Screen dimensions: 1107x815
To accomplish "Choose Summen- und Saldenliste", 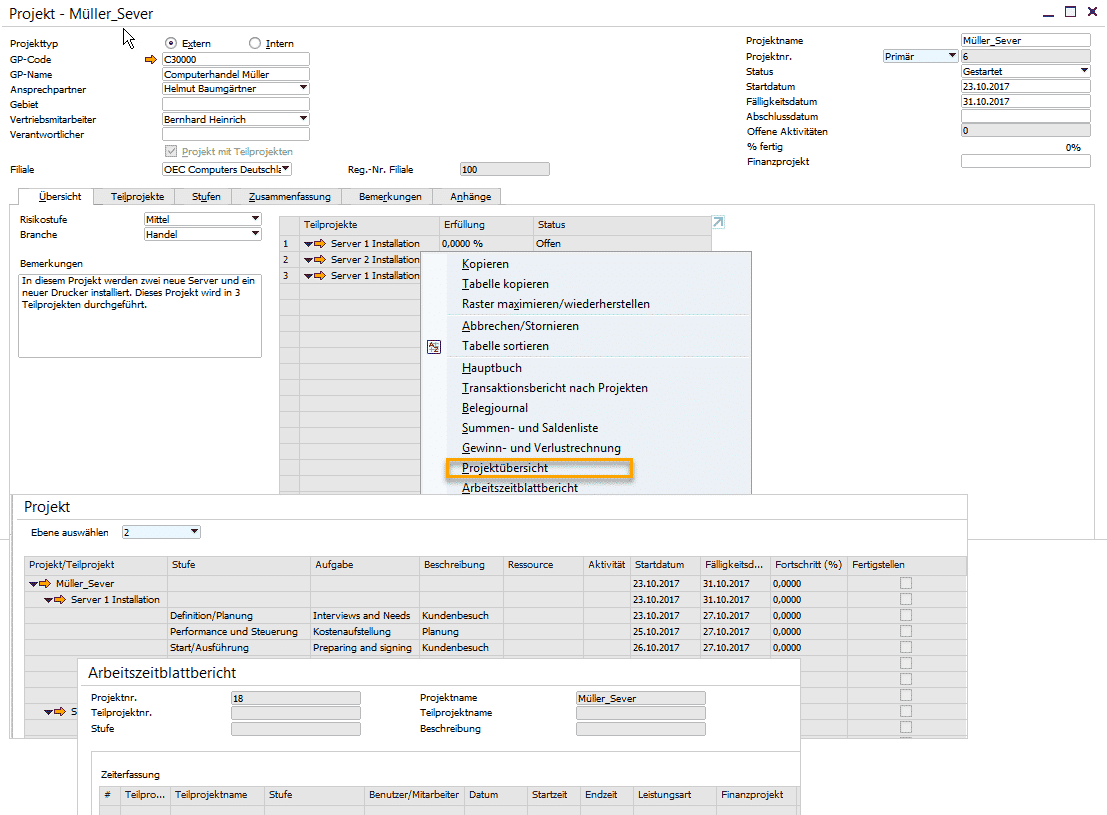I will [x=529, y=428].
